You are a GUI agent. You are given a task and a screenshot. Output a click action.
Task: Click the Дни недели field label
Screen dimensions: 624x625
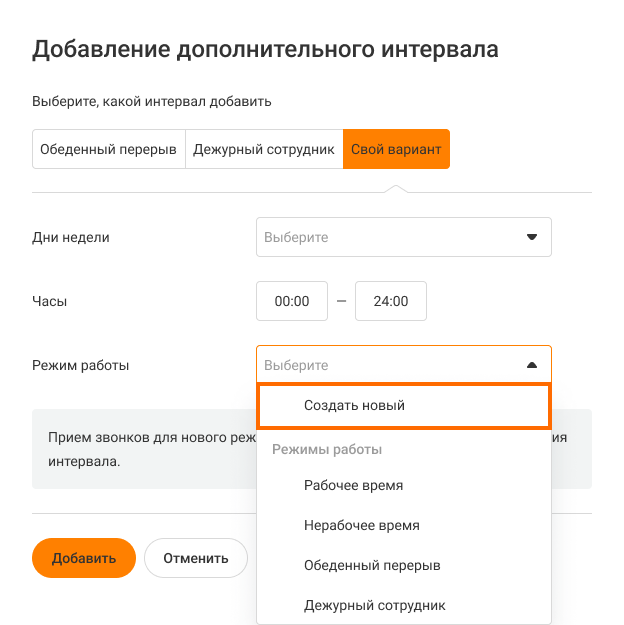pyautogui.click(x=71, y=238)
